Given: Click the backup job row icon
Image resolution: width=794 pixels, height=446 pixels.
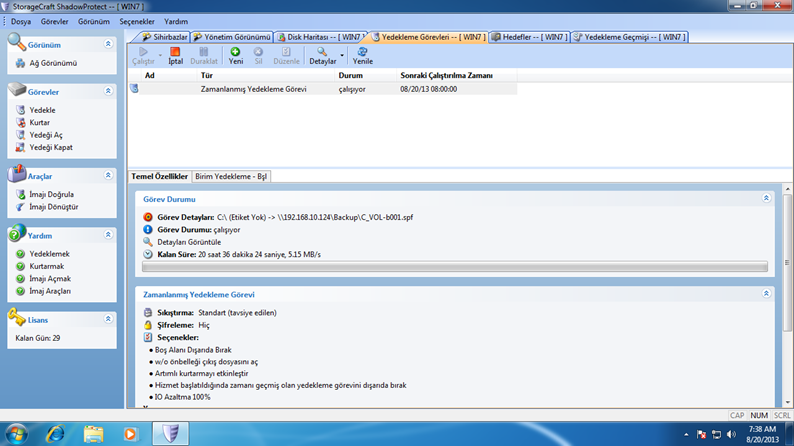Looking at the screenshot, I should click(x=134, y=89).
